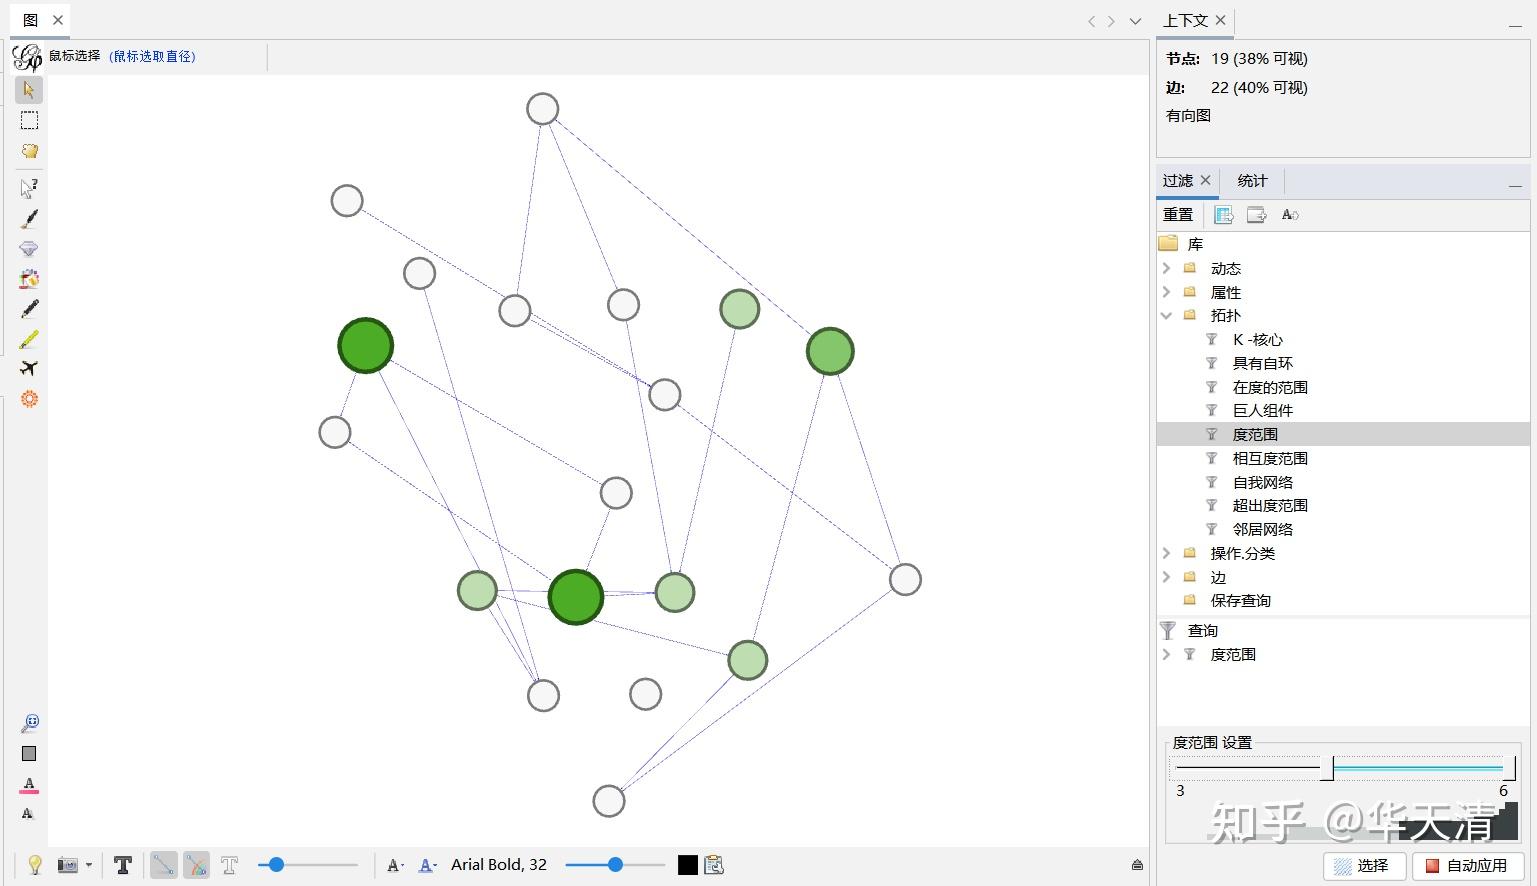Activate the airplane shortest path tool
This screenshot has width=1537, height=886.
29,368
